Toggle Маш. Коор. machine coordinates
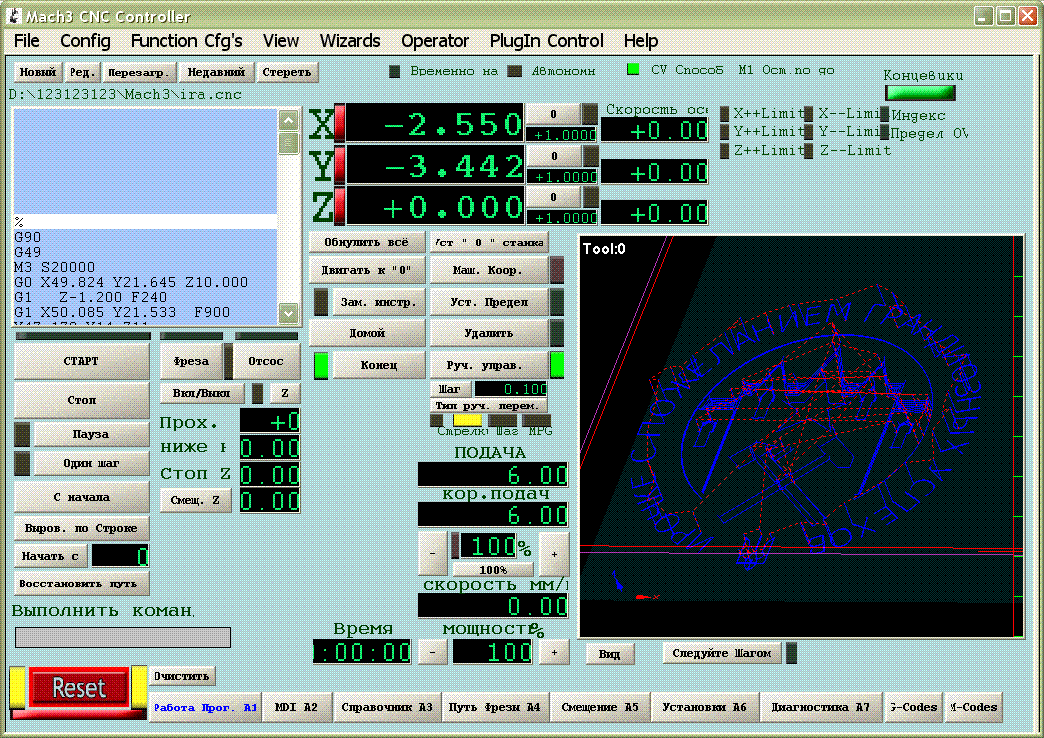This screenshot has width=1044, height=738. tap(489, 271)
